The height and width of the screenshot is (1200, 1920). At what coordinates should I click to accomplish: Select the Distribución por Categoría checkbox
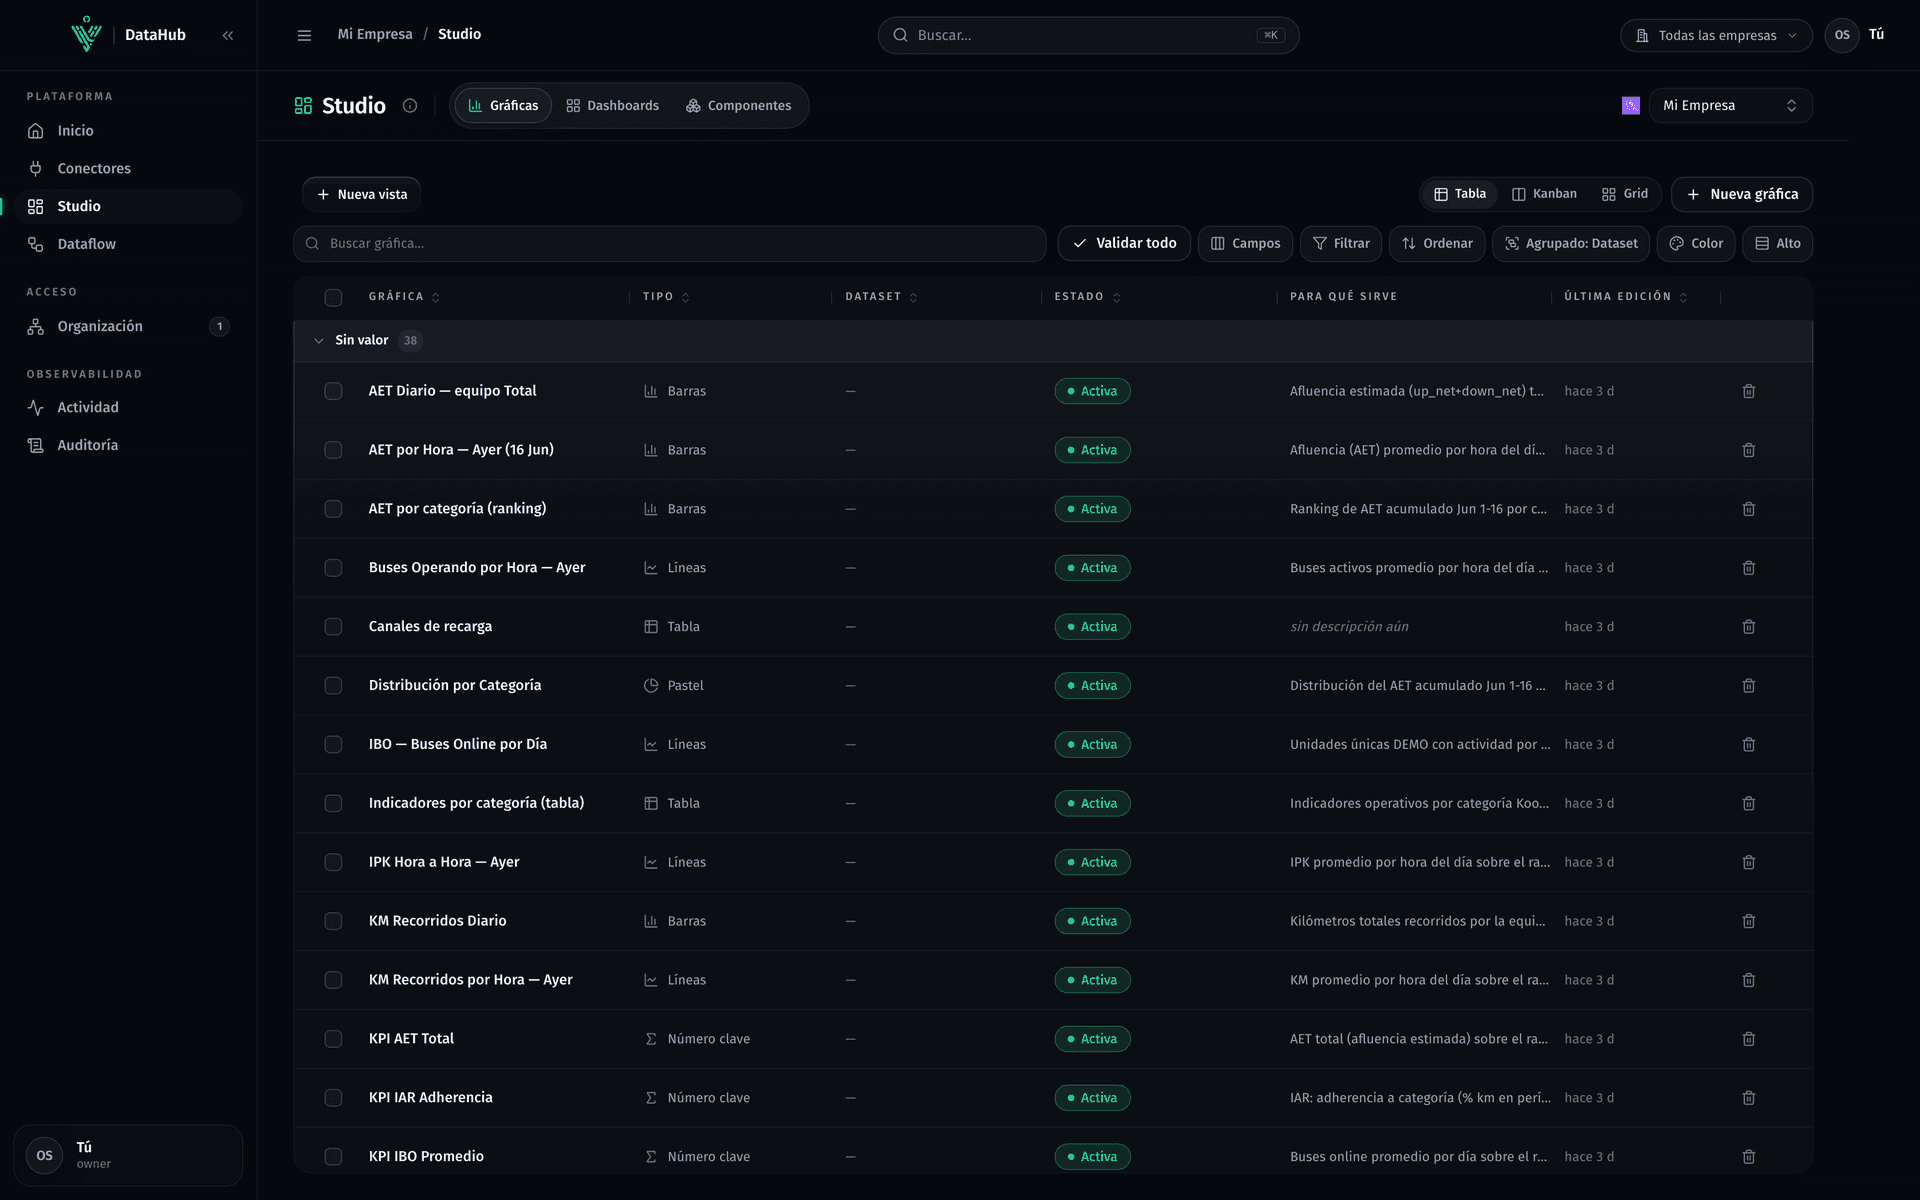click(x=333, y=686)
